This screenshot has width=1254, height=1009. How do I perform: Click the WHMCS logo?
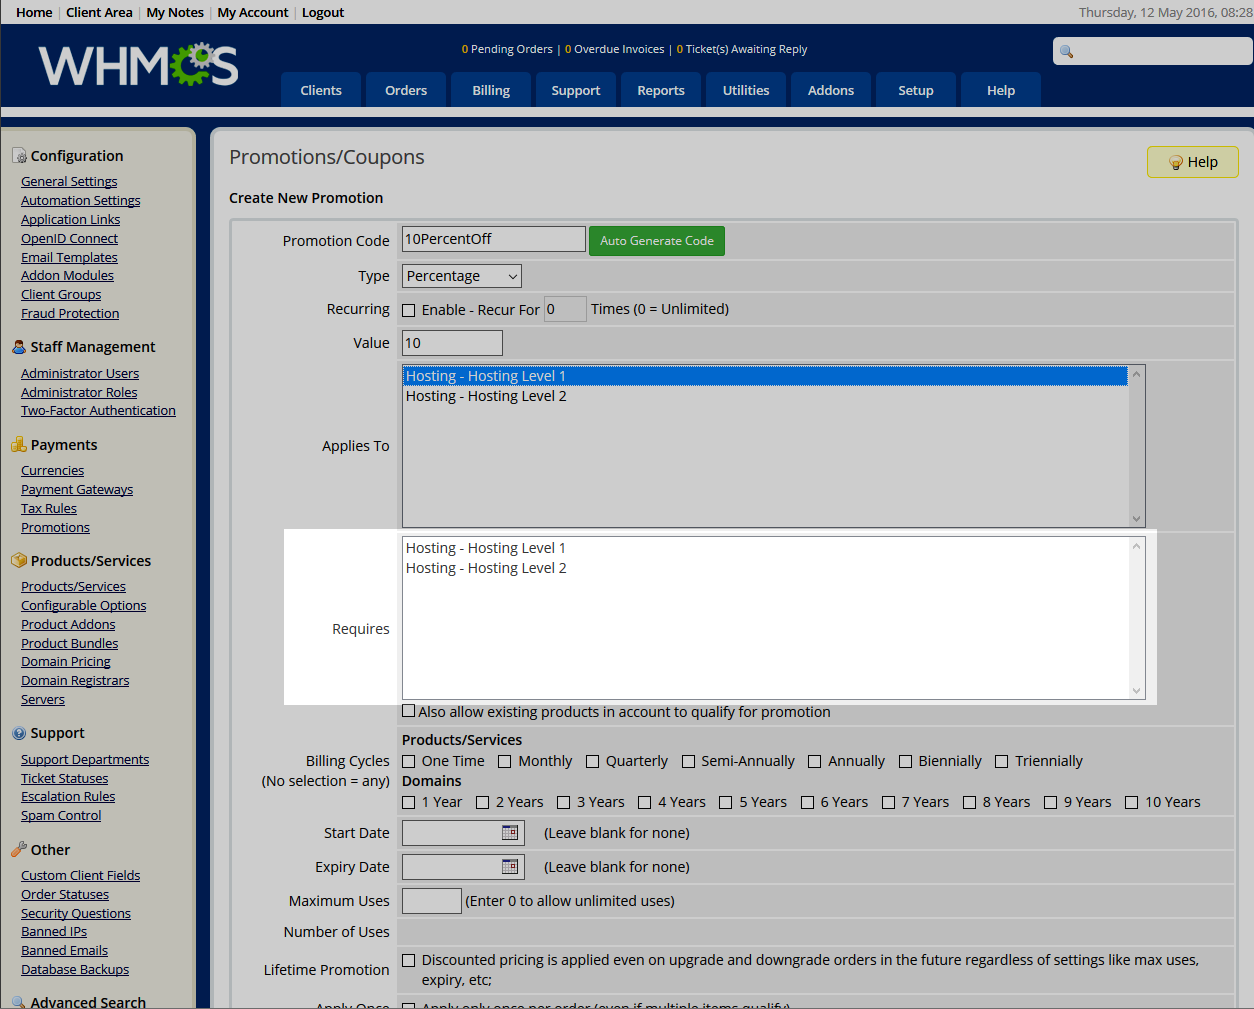coord(138,66)
